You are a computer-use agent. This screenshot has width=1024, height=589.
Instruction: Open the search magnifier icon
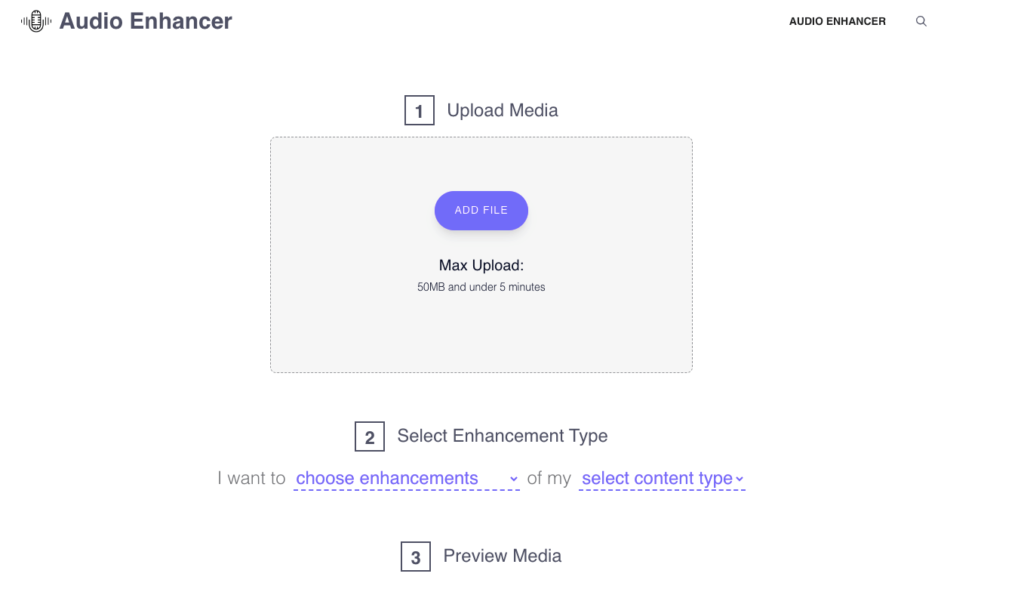pyautogui.click(x=921, y=21)
